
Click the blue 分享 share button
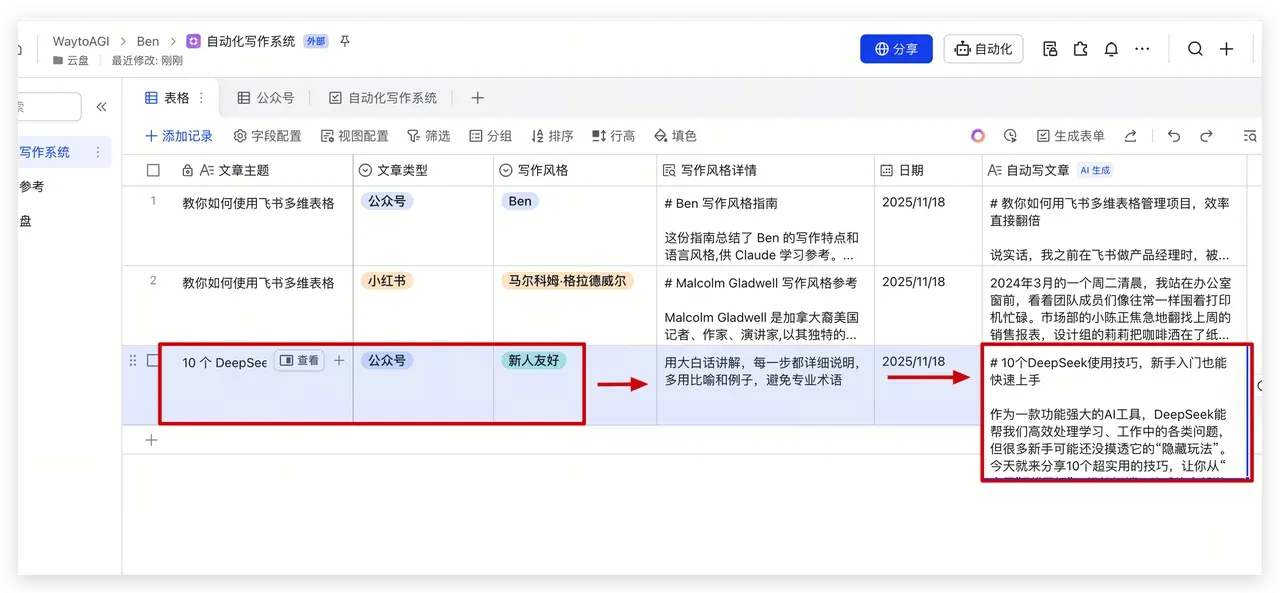pyautogui.click(x=896, y=49)
